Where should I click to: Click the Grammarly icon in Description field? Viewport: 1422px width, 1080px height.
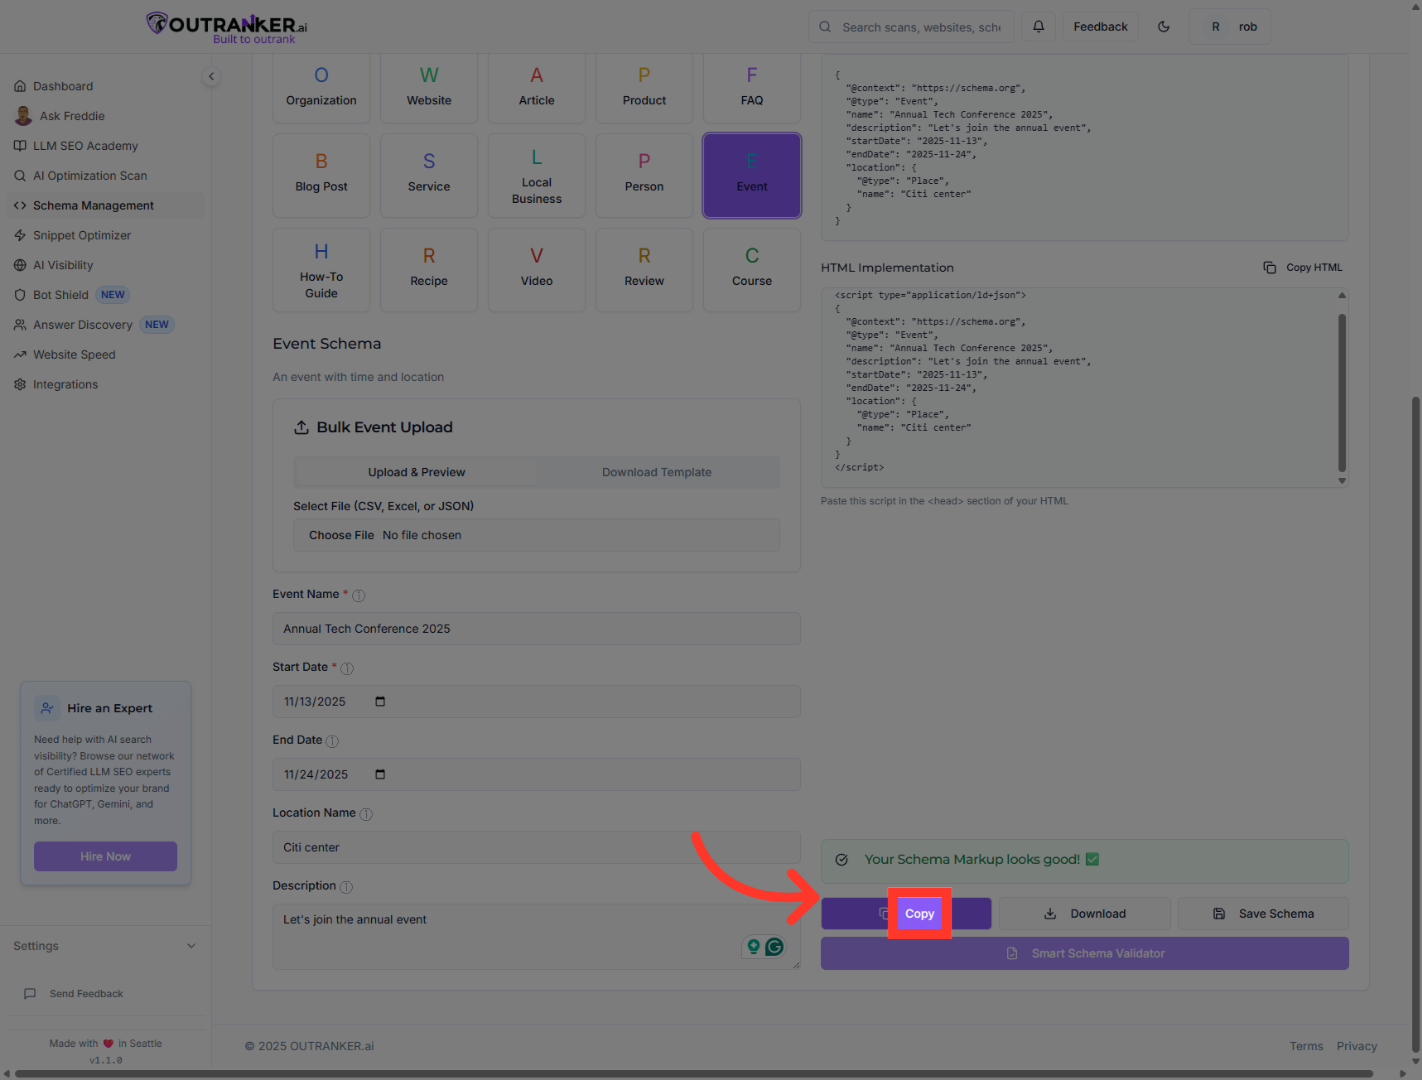[x=774, y=947]
